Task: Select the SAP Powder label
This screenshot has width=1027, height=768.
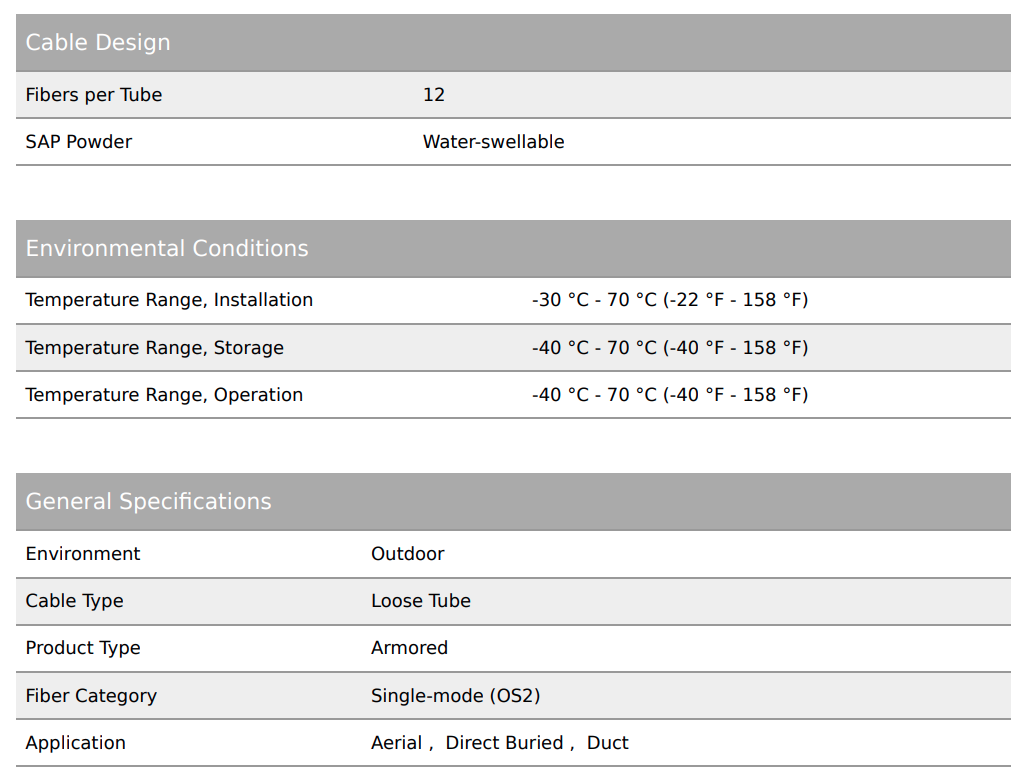Action: [x=78, y=142]
